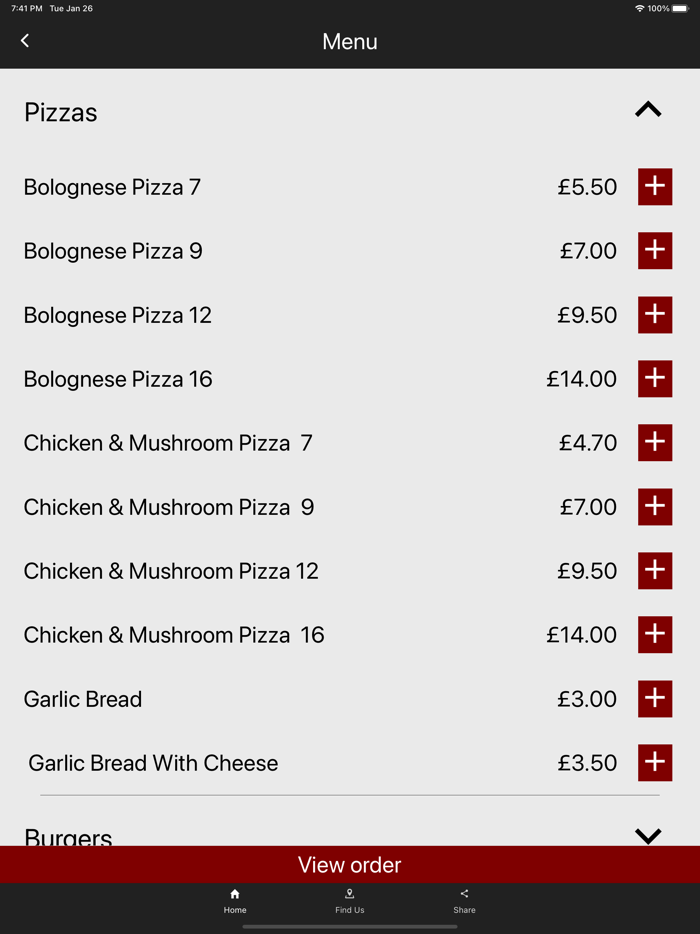Tap the back arrow to leave Menu

coord(24,41)
